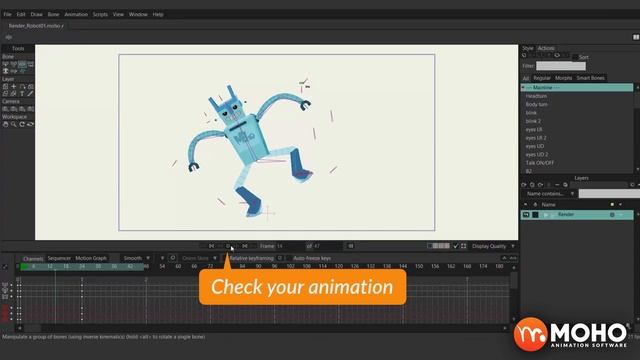Screen dimensions: 640x360
Task: Open the Animation menu
Action: [76, 14]
